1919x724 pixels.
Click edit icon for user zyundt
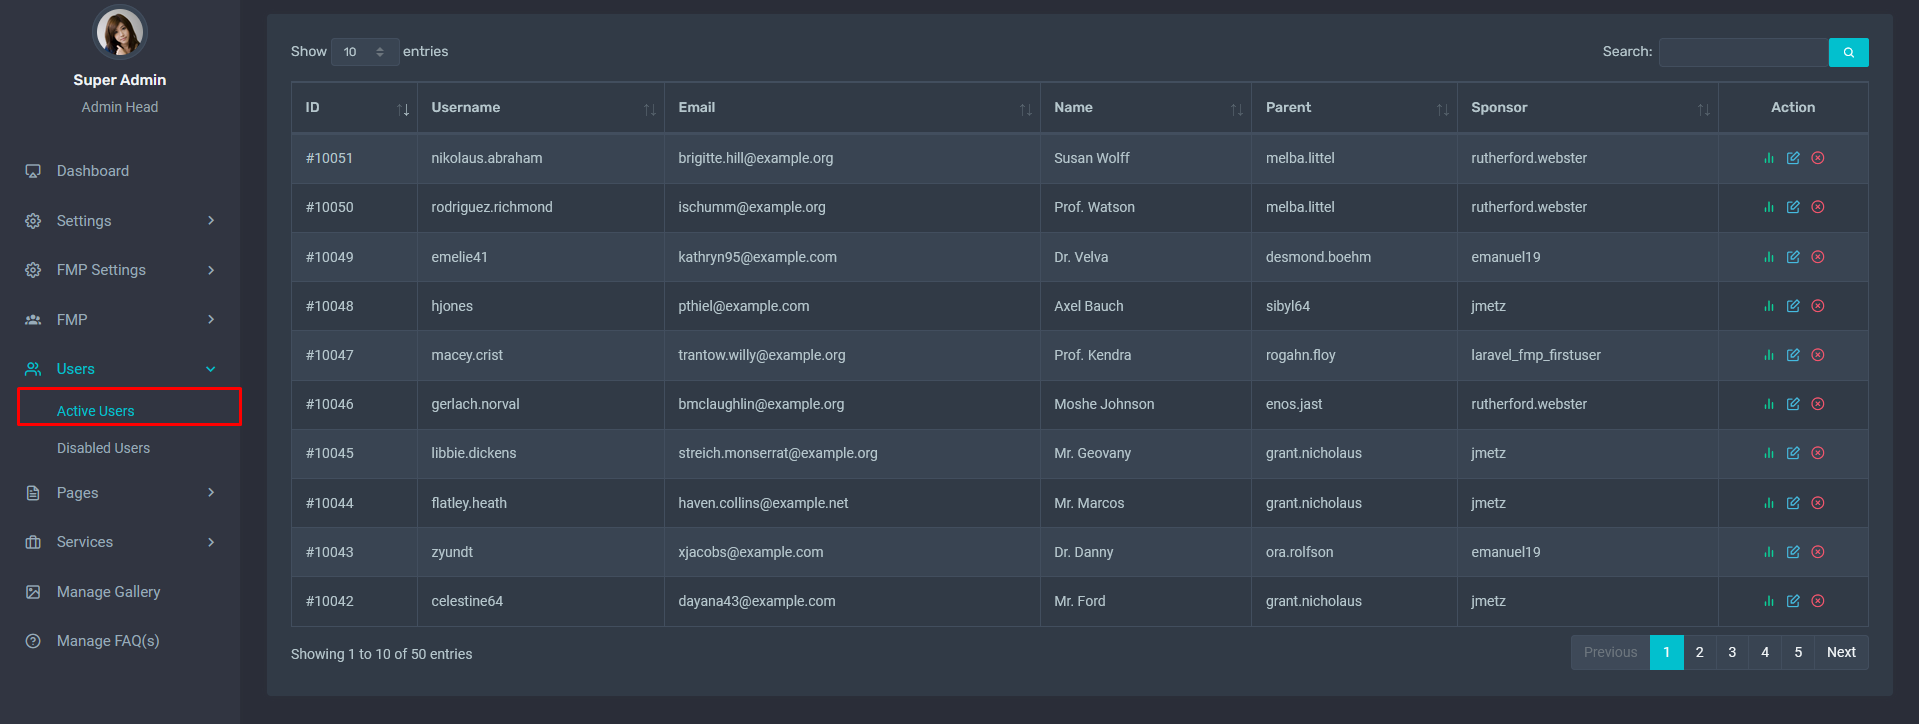(x=1793, y=552)
